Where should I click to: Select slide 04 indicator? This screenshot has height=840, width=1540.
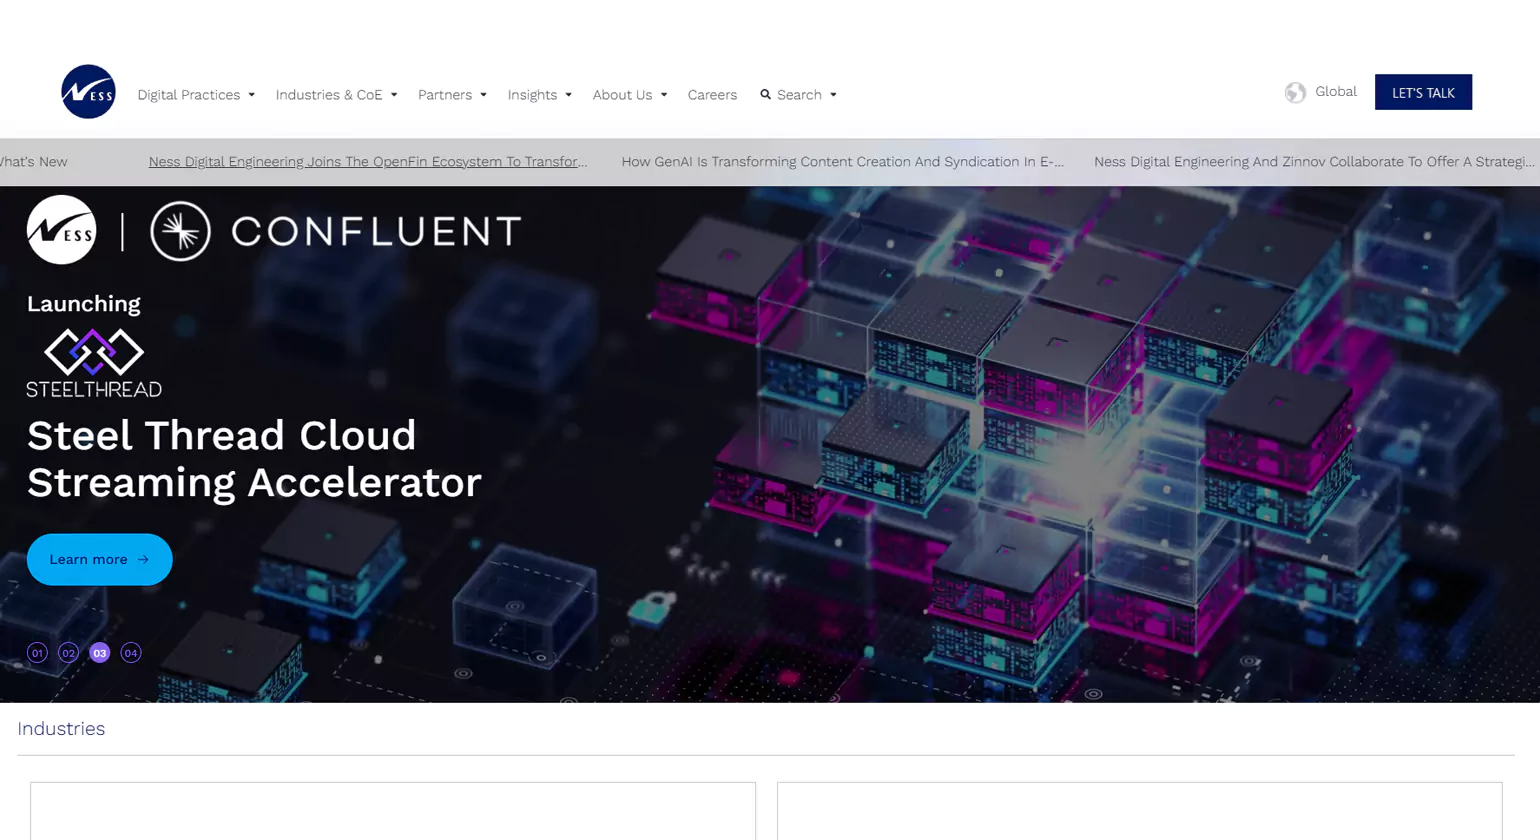(x=131, y=653)
